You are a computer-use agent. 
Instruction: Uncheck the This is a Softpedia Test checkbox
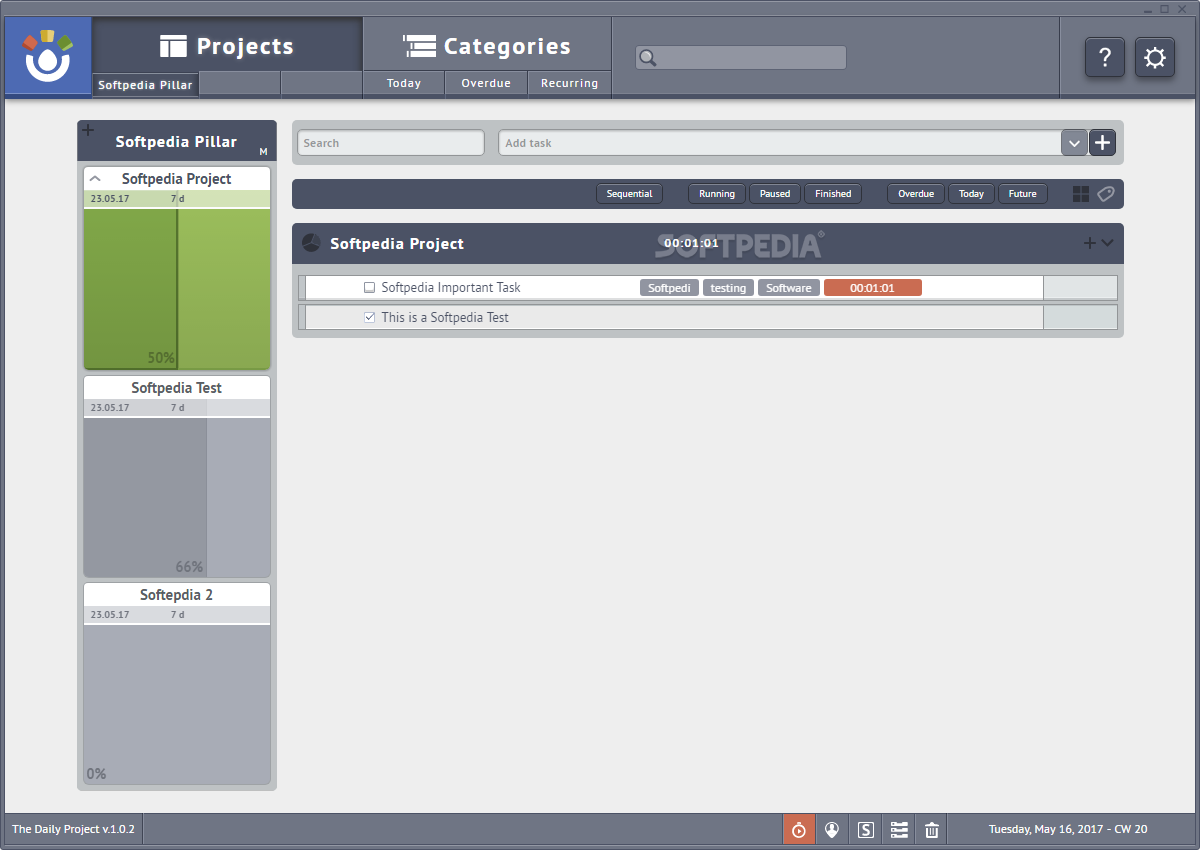(x=369, y=318)
